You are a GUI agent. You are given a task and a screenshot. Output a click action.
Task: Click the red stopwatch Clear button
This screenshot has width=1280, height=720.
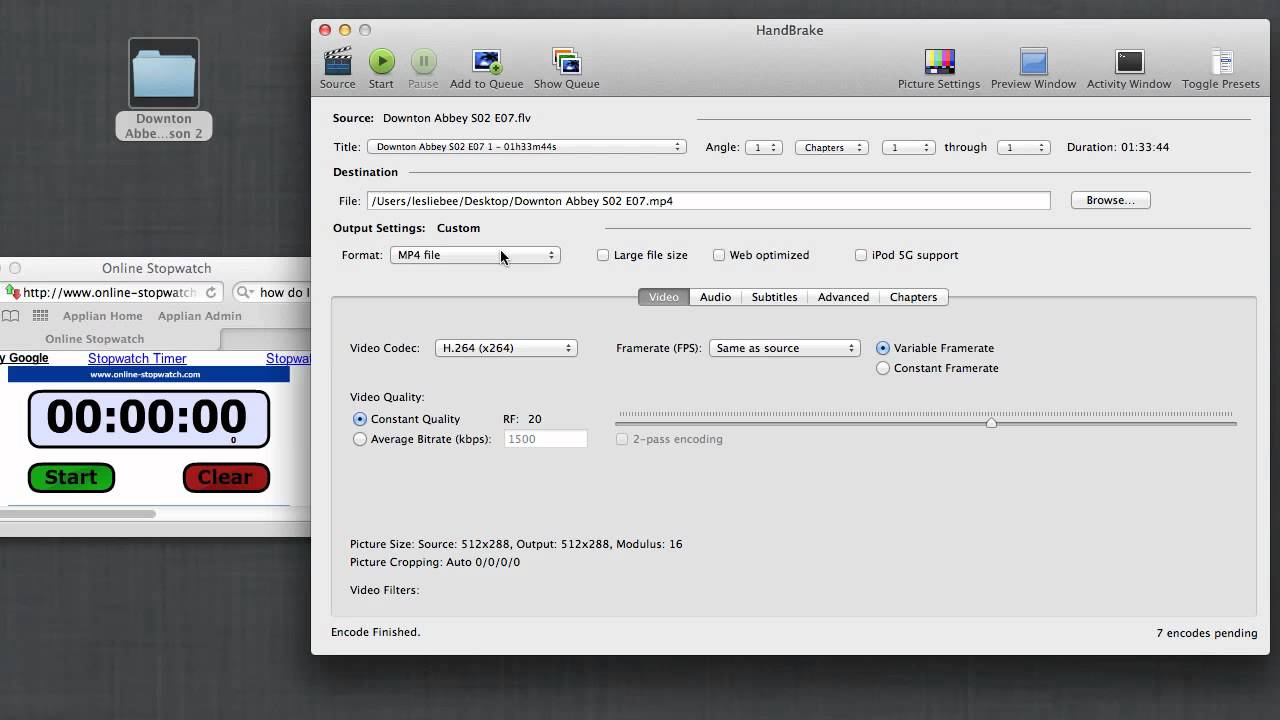226,478
